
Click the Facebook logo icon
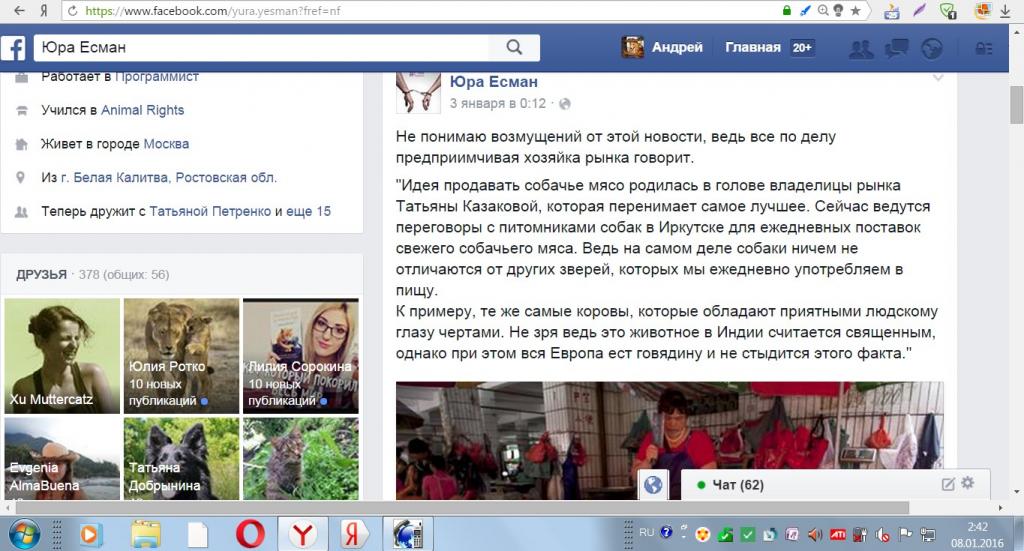pyautogui.click(x=14, y=48)
